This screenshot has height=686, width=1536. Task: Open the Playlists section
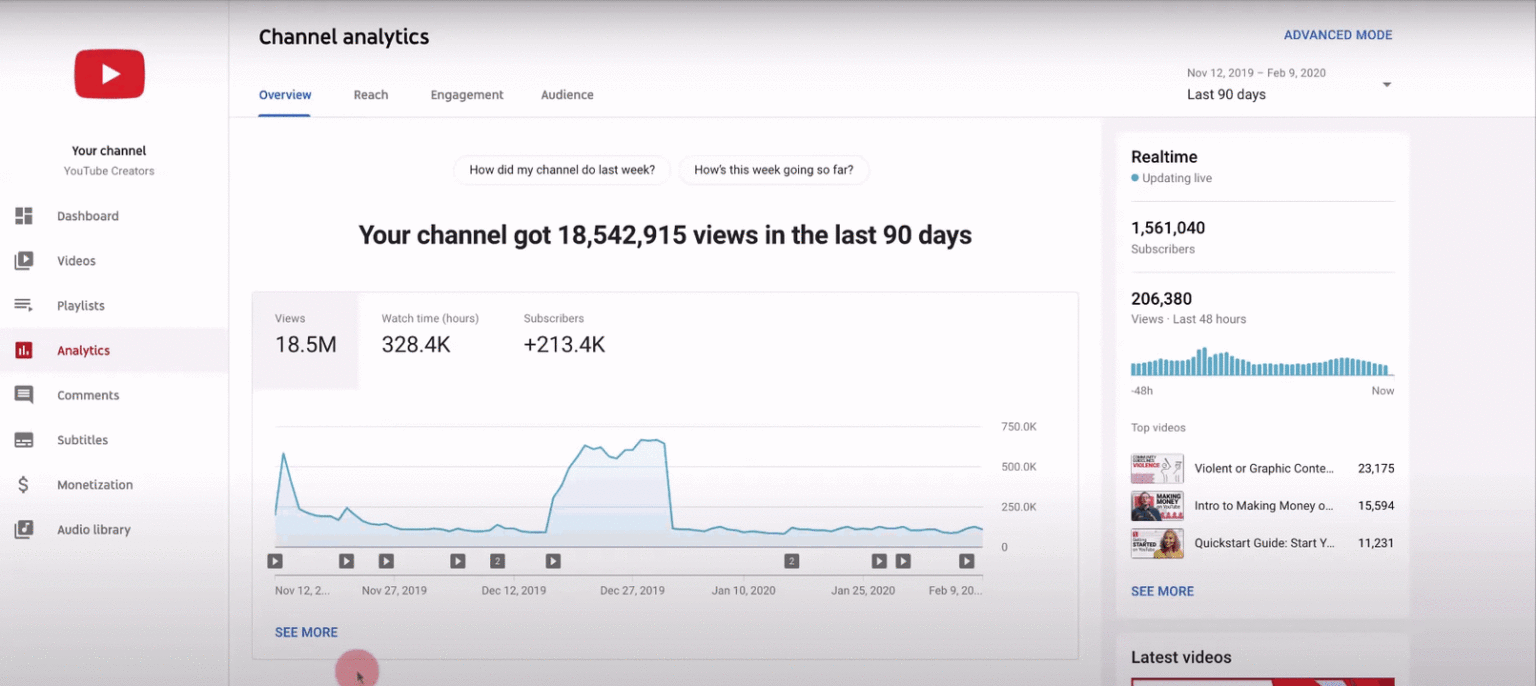pyautogui.click(x=80, y=305)
